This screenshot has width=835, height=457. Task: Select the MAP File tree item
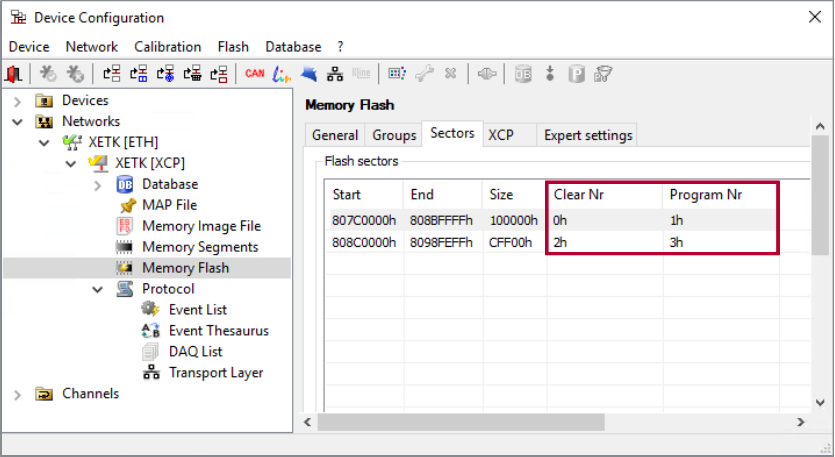(169, 205)
